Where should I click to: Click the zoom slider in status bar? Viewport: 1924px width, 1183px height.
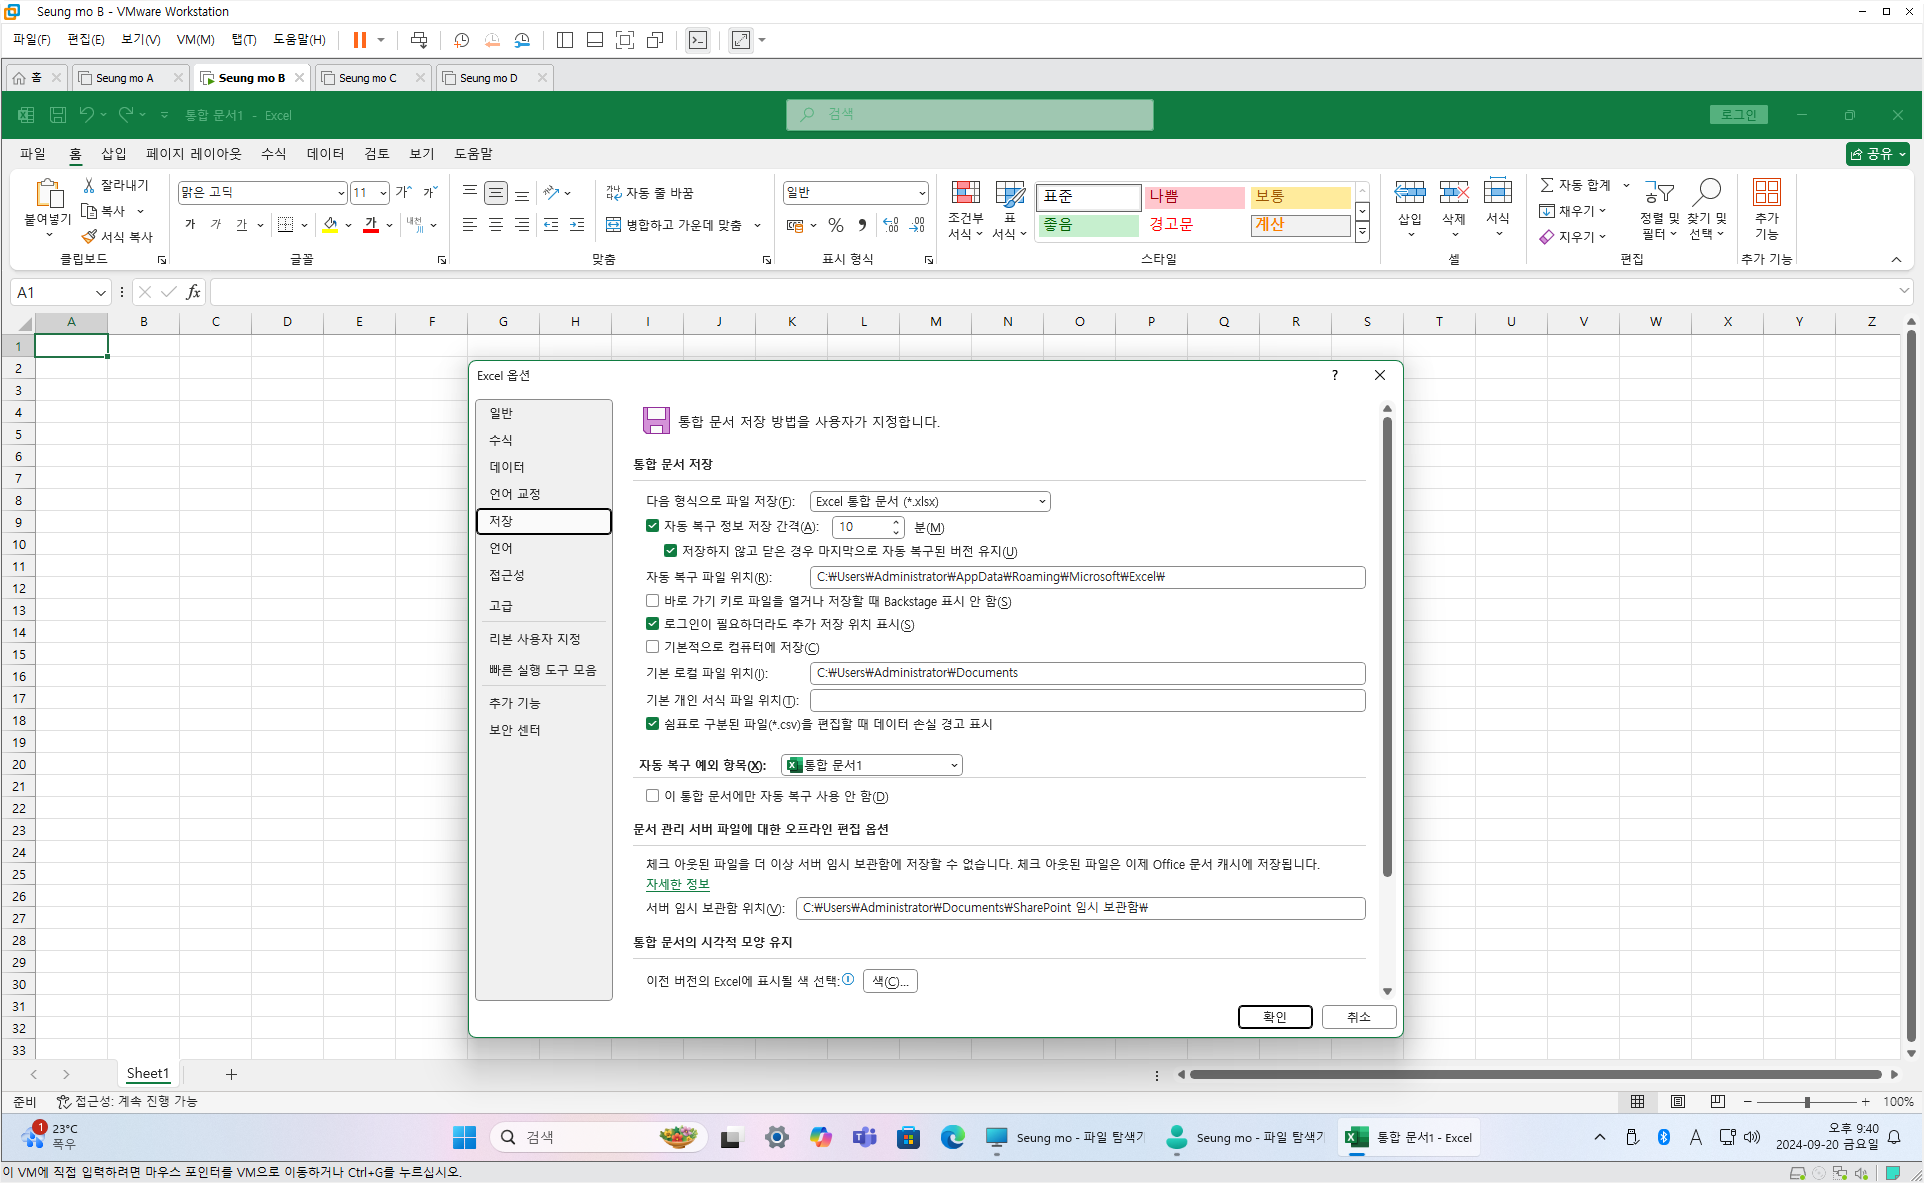1806,1101
